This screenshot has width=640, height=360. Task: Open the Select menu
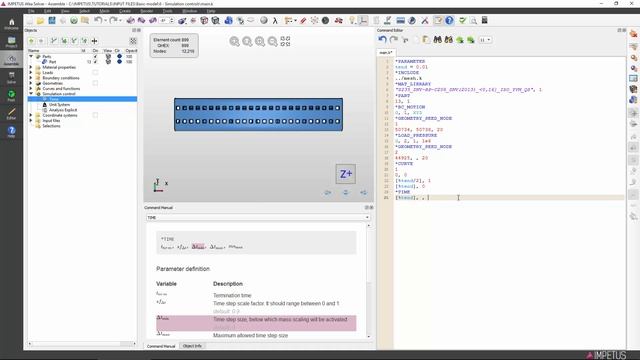point(84,11)
